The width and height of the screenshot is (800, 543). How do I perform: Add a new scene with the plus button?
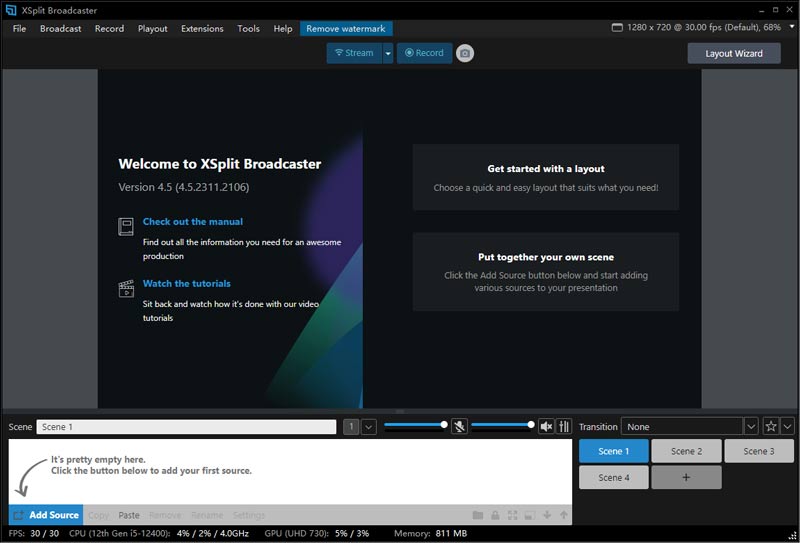pyautogui.click(x=686, y=478)
